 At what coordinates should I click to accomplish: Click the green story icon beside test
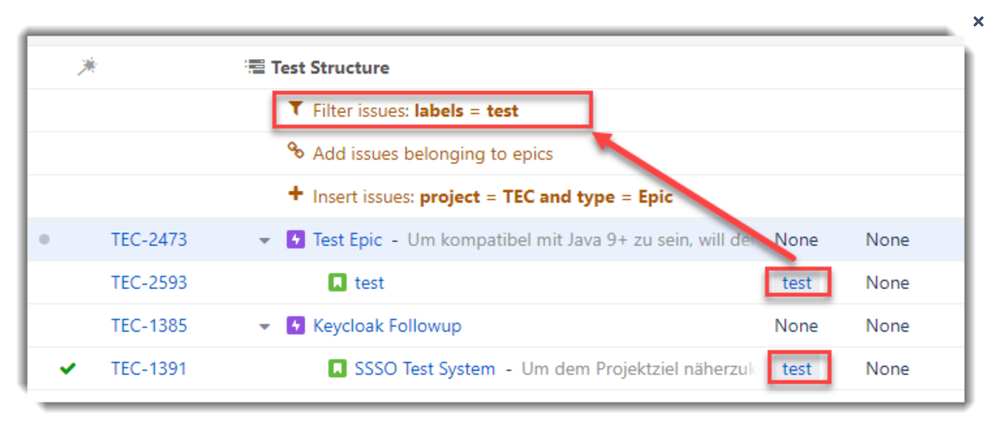337,283
